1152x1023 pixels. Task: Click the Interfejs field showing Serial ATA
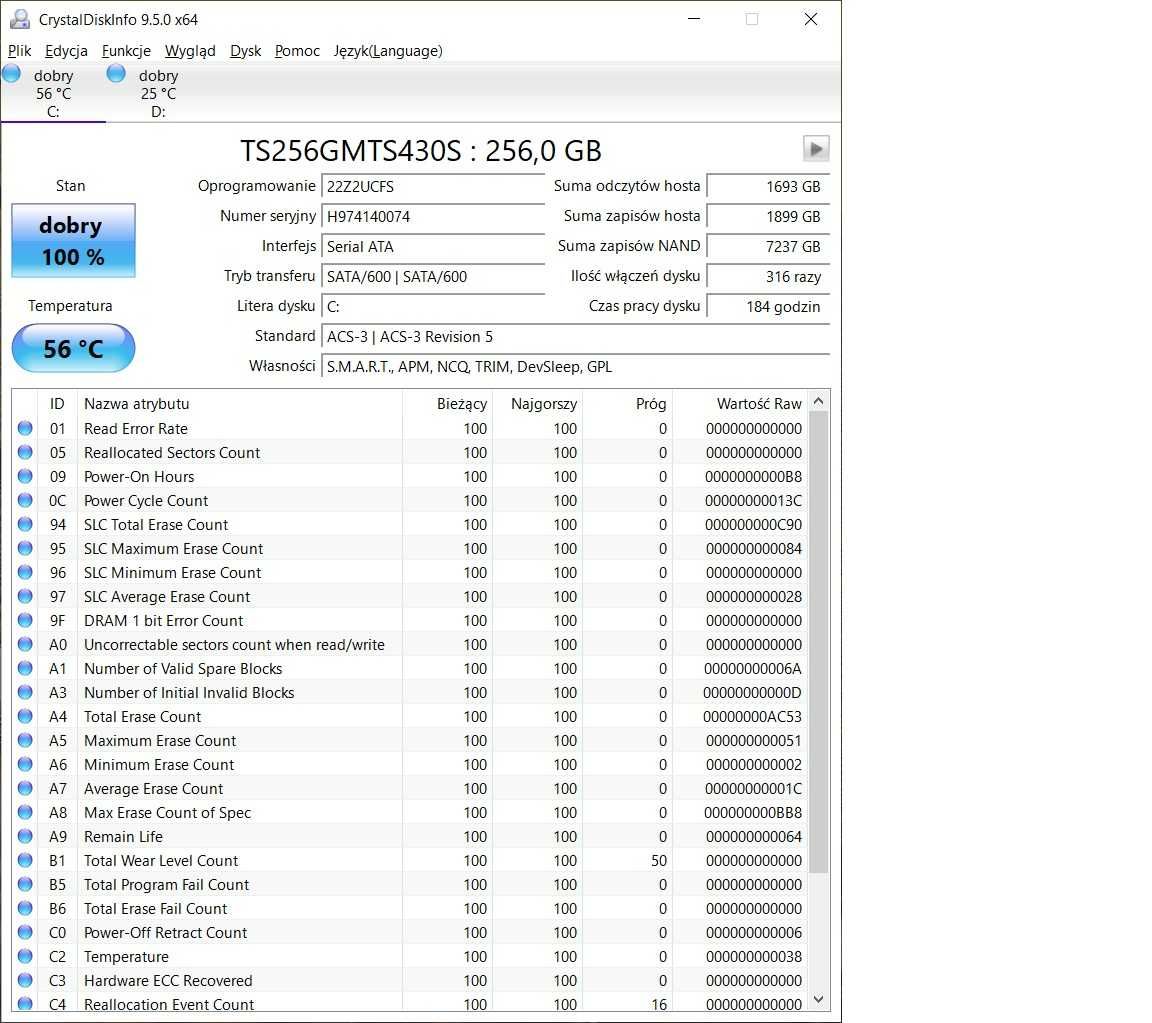pyautogui.click(x=433, y=247)
